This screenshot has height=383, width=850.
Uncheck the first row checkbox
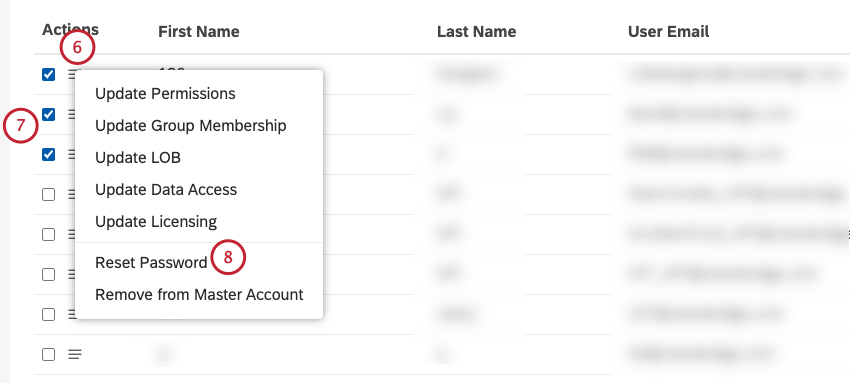48,75
